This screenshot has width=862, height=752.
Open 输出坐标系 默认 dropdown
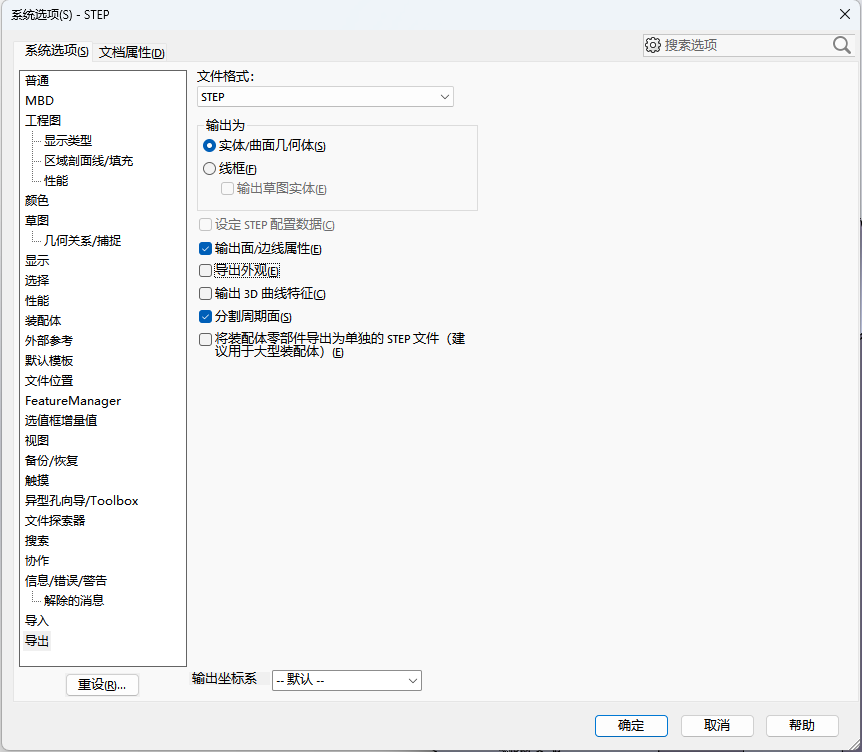(x=347, y=681)
